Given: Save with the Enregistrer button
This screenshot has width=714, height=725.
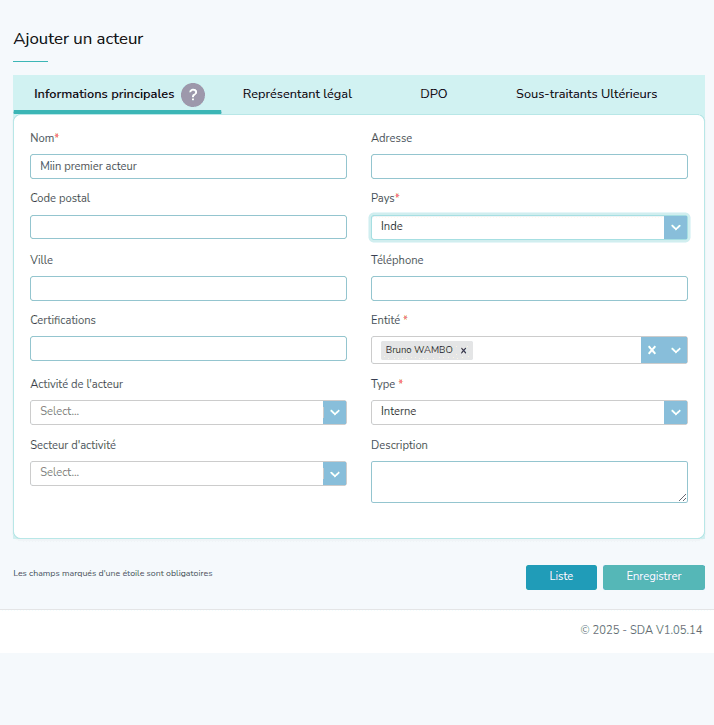Looking at the screenshot, I should click(x=653, y=577).
